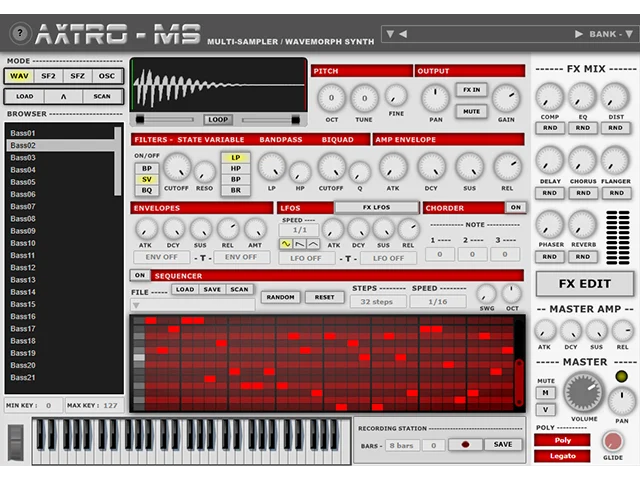
Task: Click the browser list scrollbar
Action: click(118, 161)
